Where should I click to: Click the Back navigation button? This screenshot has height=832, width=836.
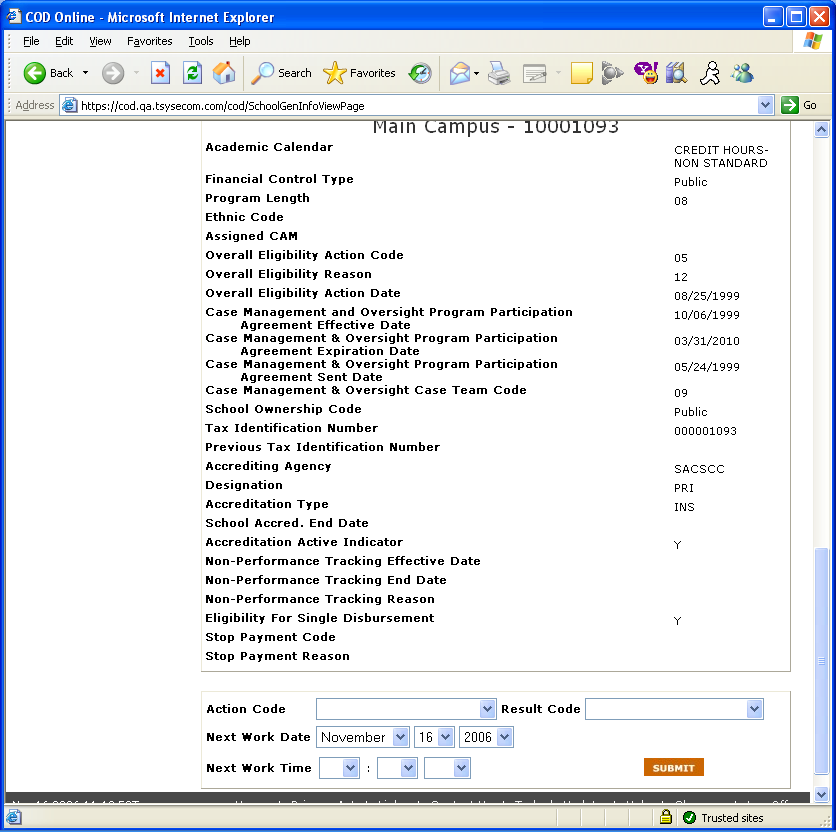point(48,73)
